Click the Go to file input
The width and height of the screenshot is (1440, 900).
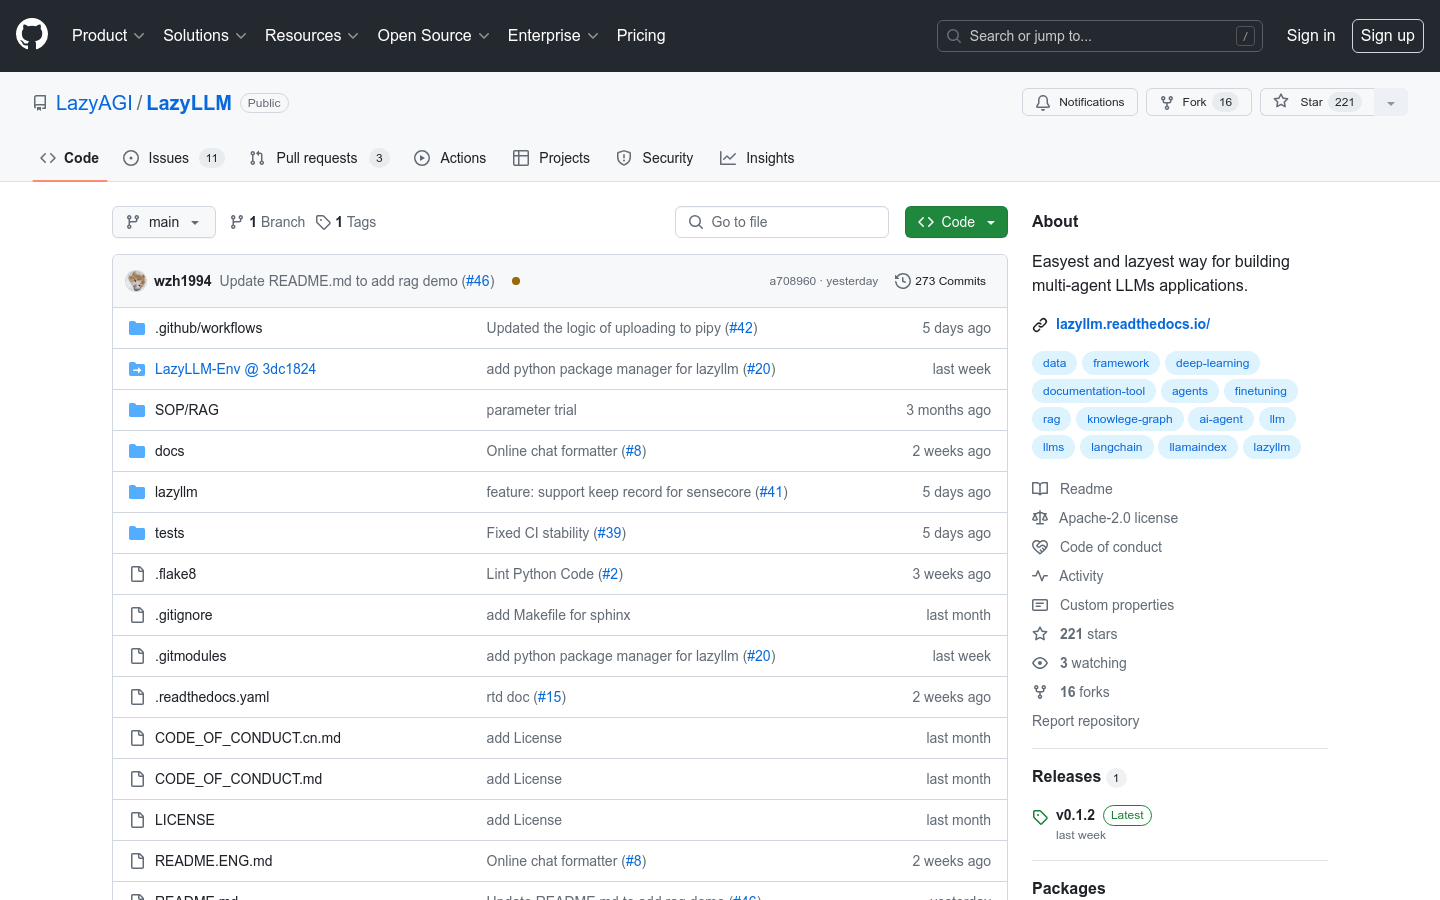click(782, 222)
